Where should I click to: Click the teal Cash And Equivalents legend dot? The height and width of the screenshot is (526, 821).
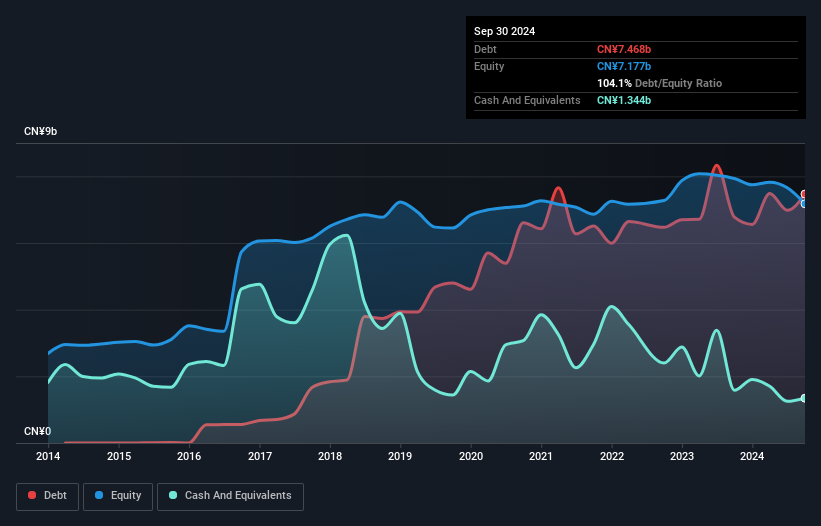173,495
